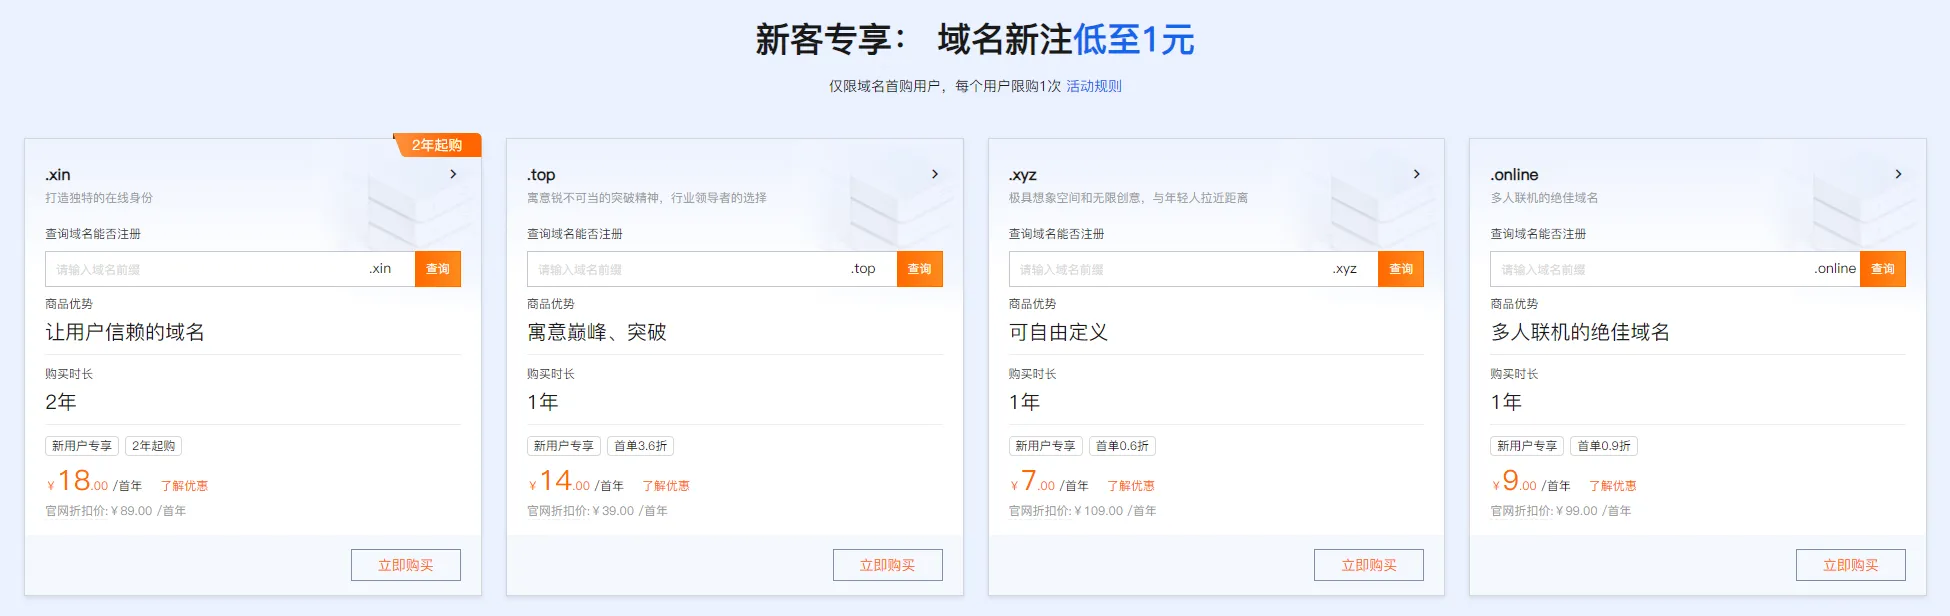
Task: Click 立即购买 on the .xin card
Action: click(406, 565)
